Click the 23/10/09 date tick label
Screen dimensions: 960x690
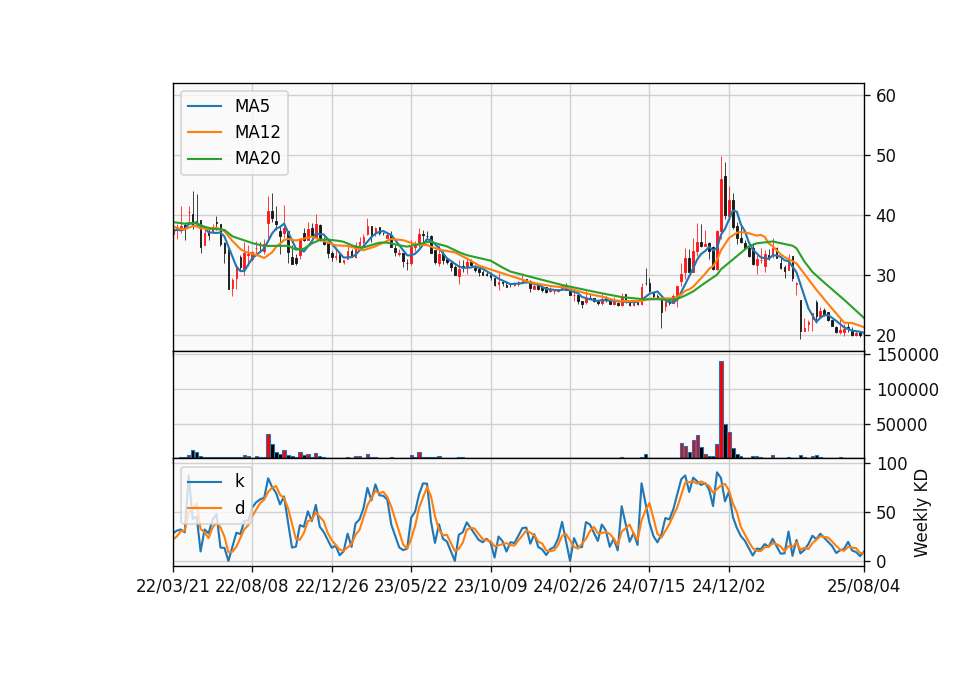[x=490, y=586]
